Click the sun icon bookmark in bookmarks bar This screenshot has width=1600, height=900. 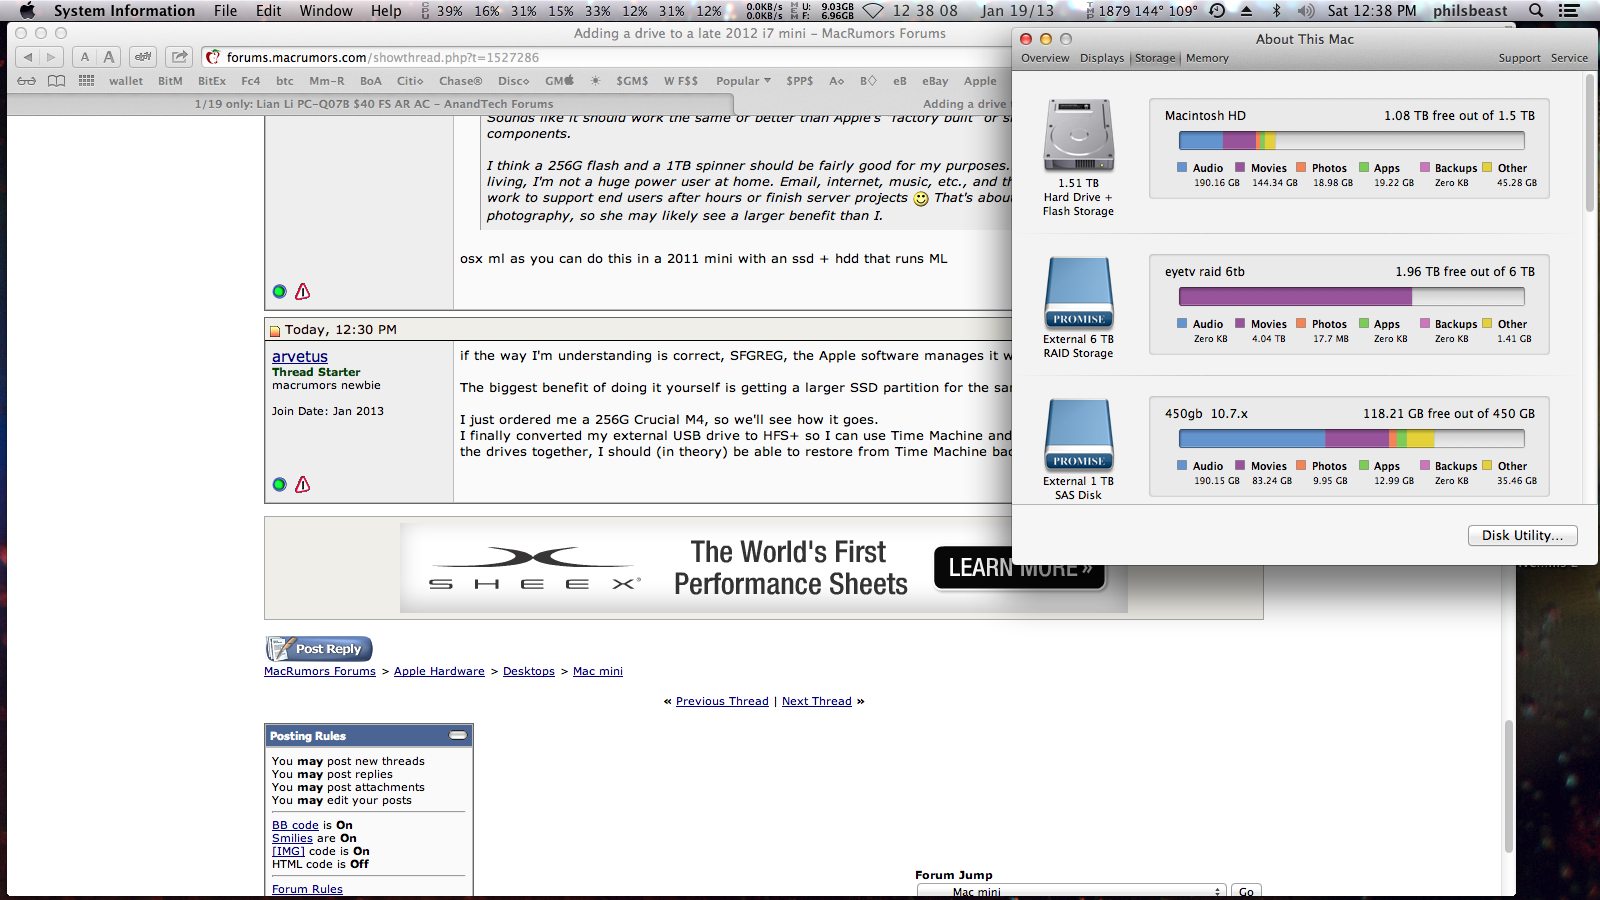pos(595,81)
